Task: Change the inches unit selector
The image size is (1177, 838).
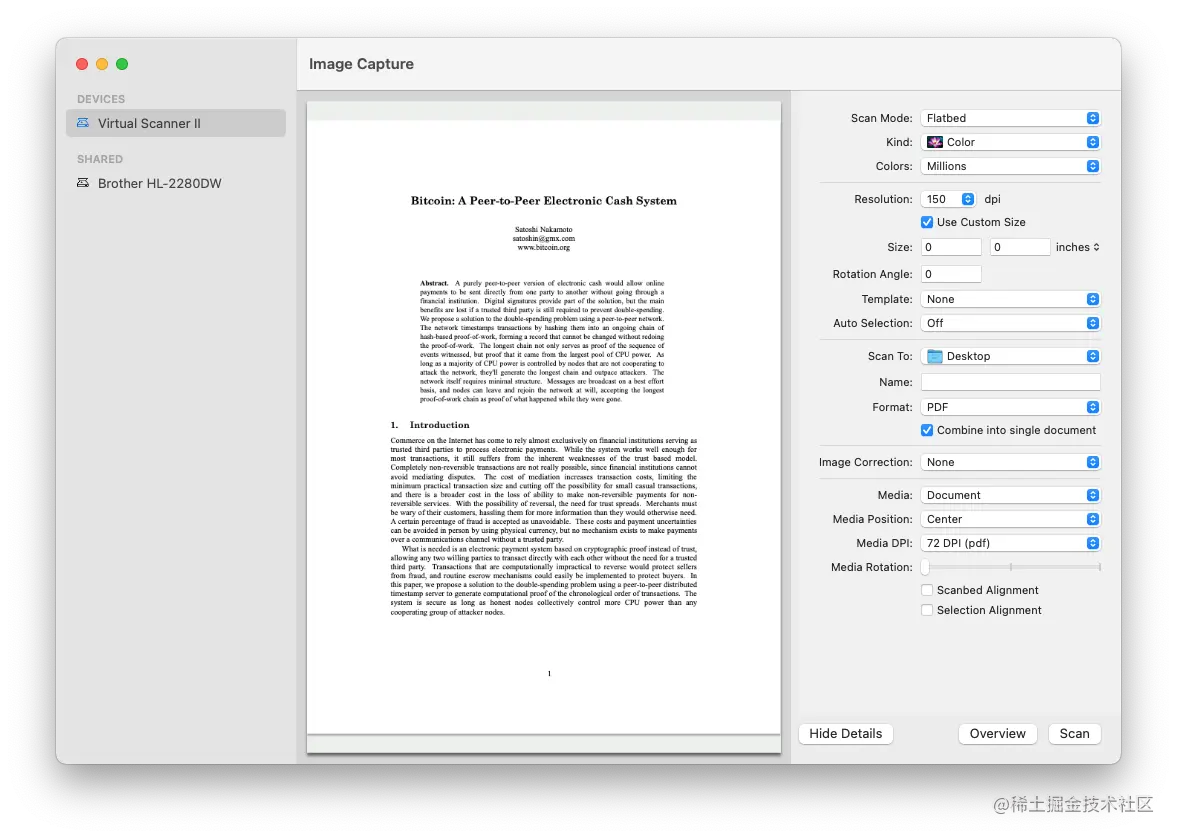Action: (x=1078, y=247)
